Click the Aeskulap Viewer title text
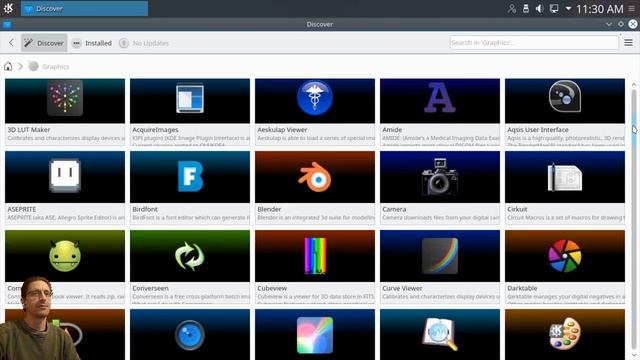Image resolution: width=640 pixels, height=360 pixels. 282,129
